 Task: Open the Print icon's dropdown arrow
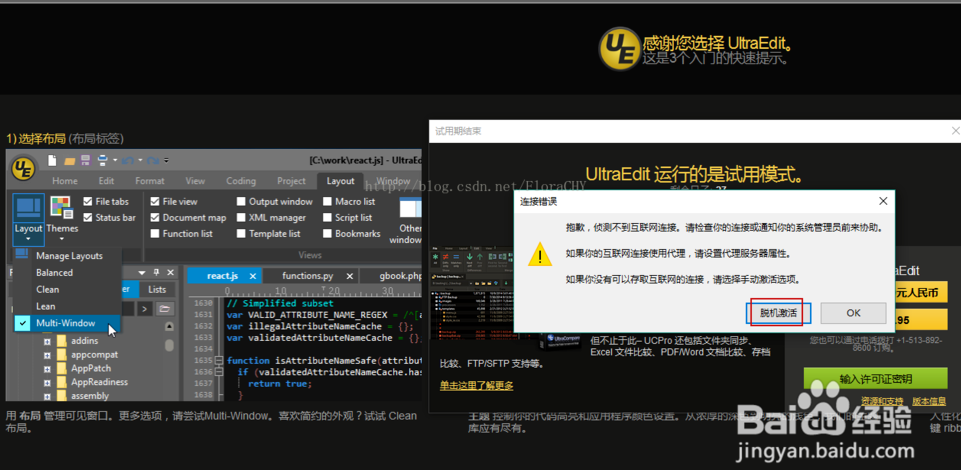point(115,161)
